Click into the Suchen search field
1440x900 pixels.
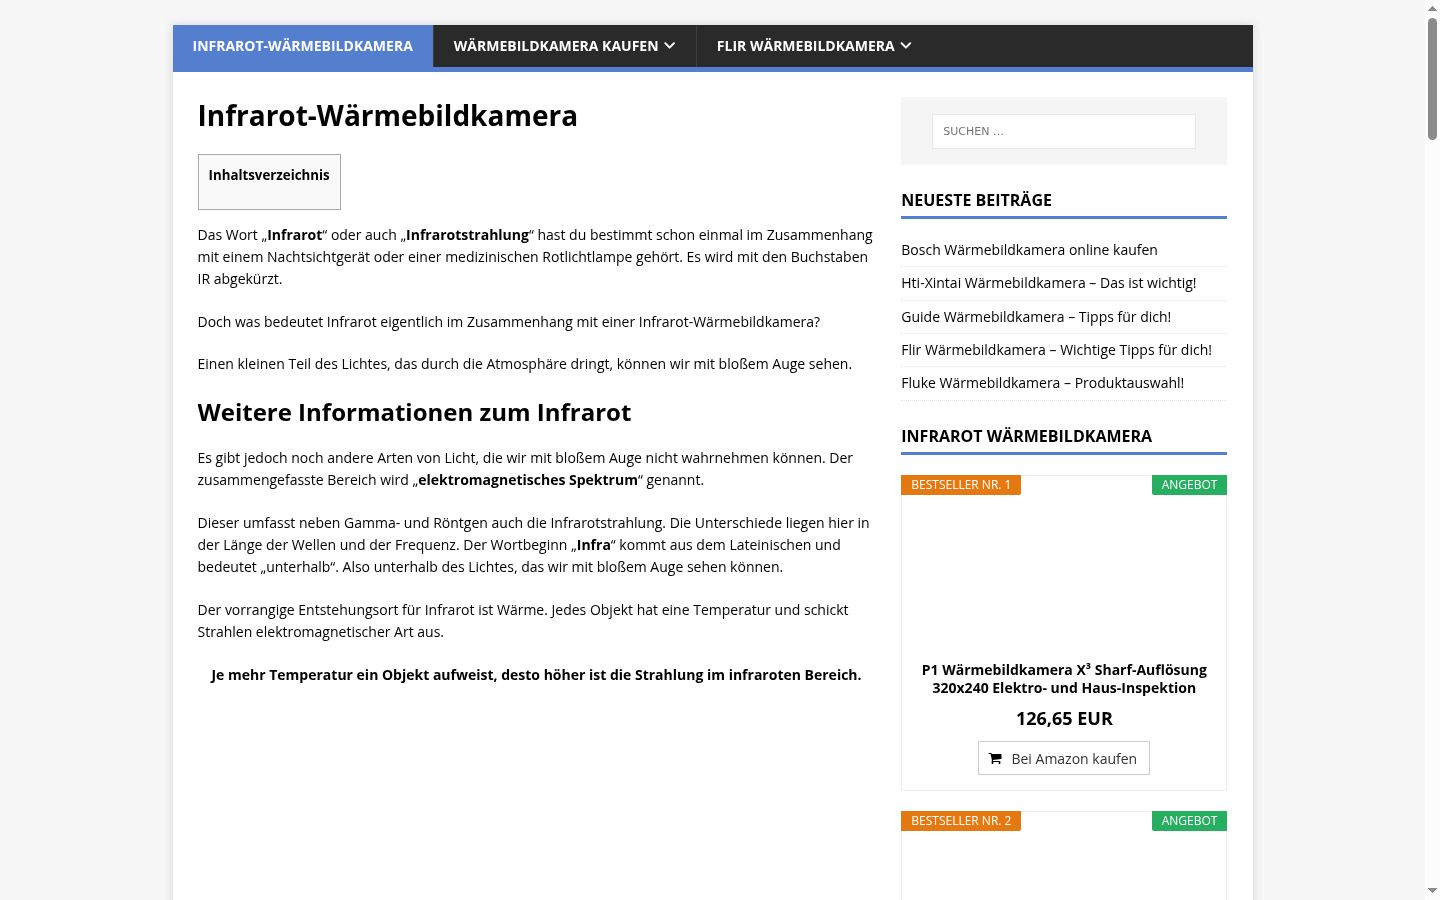tap(1064, 131)
